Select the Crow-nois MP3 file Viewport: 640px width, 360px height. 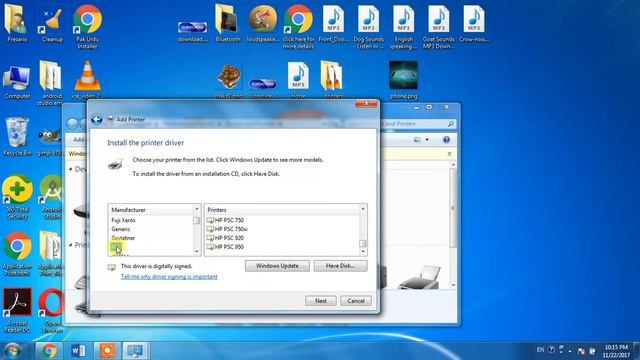tap(474, 22)
